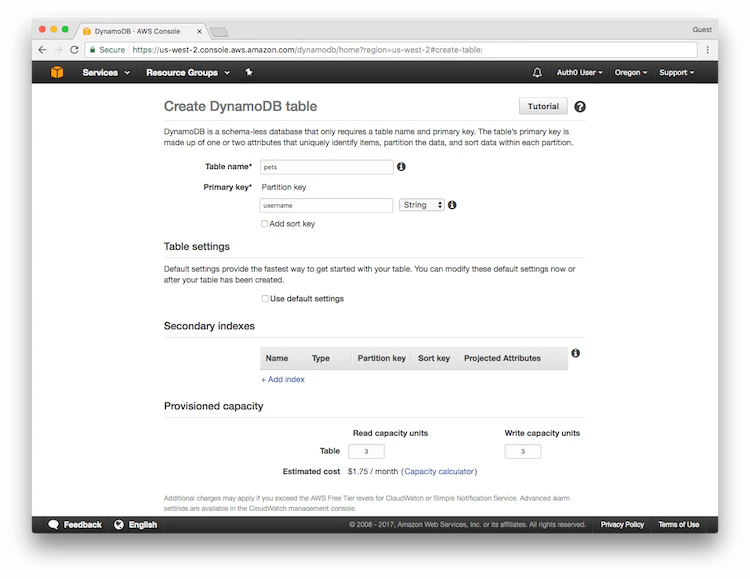Open the Privacy Policy link

coord(622,524)
